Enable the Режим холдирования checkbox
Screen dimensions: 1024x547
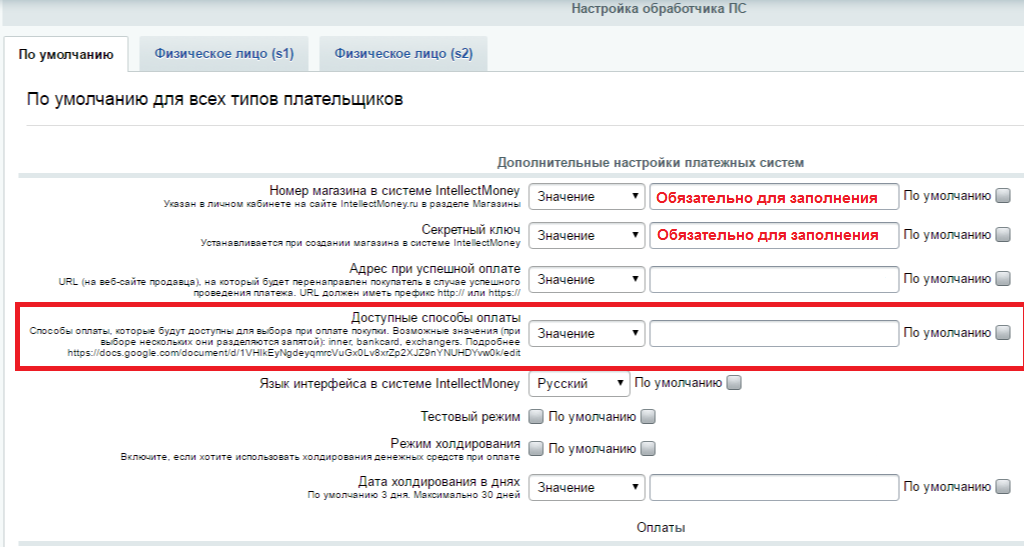point(536,449)
